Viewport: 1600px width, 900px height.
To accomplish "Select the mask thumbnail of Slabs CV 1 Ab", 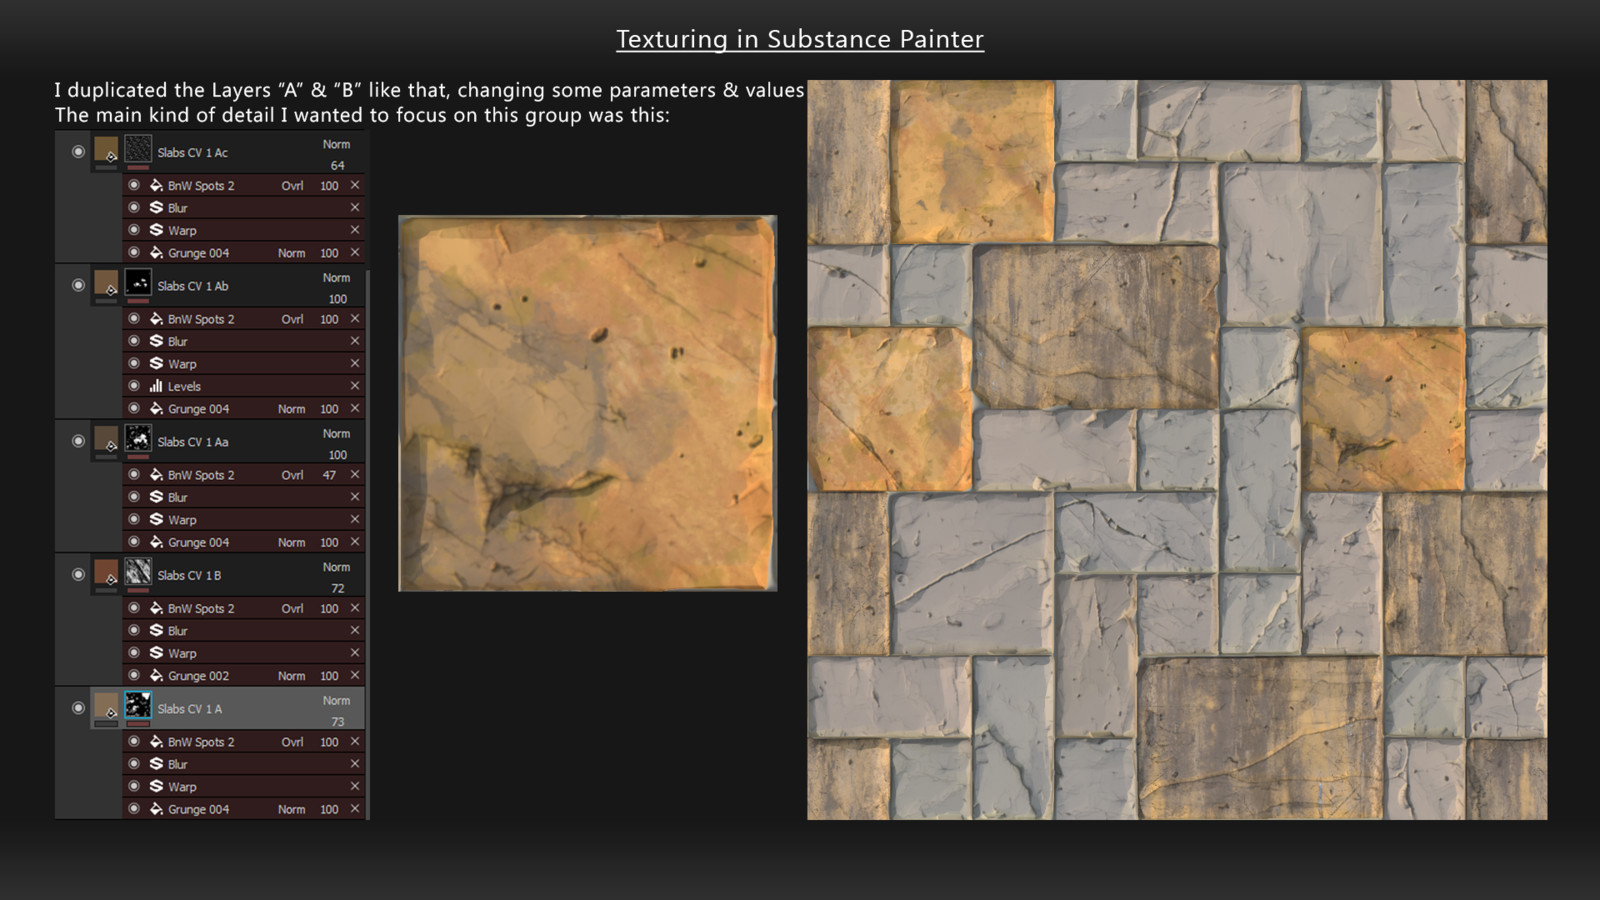I will (138, 283).
